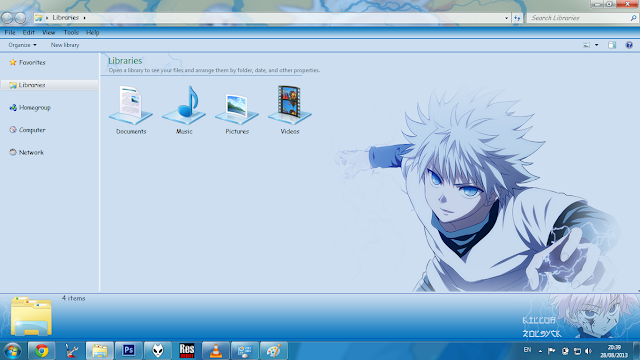This screenshot has width=640, height=360.
Task: Open the Pictures library
Action: (x=237, y=109)
